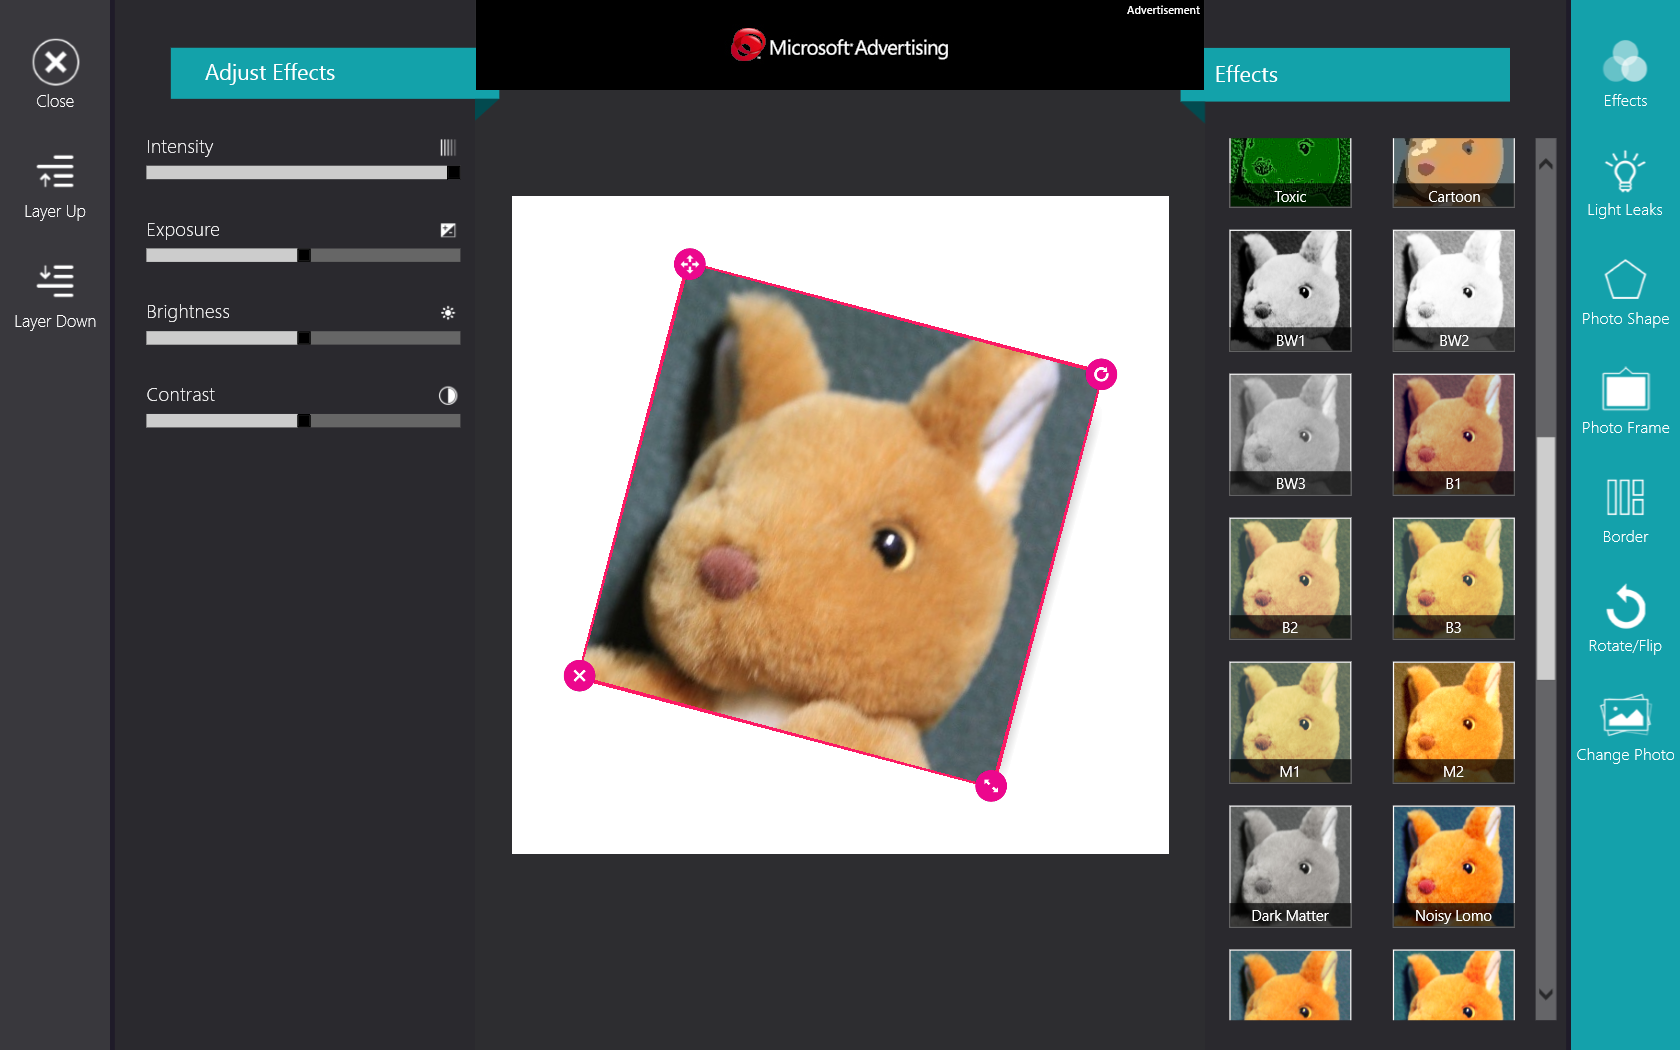Set the Brightness slider
1680x1050 pixels.
(x=303, y=339)
